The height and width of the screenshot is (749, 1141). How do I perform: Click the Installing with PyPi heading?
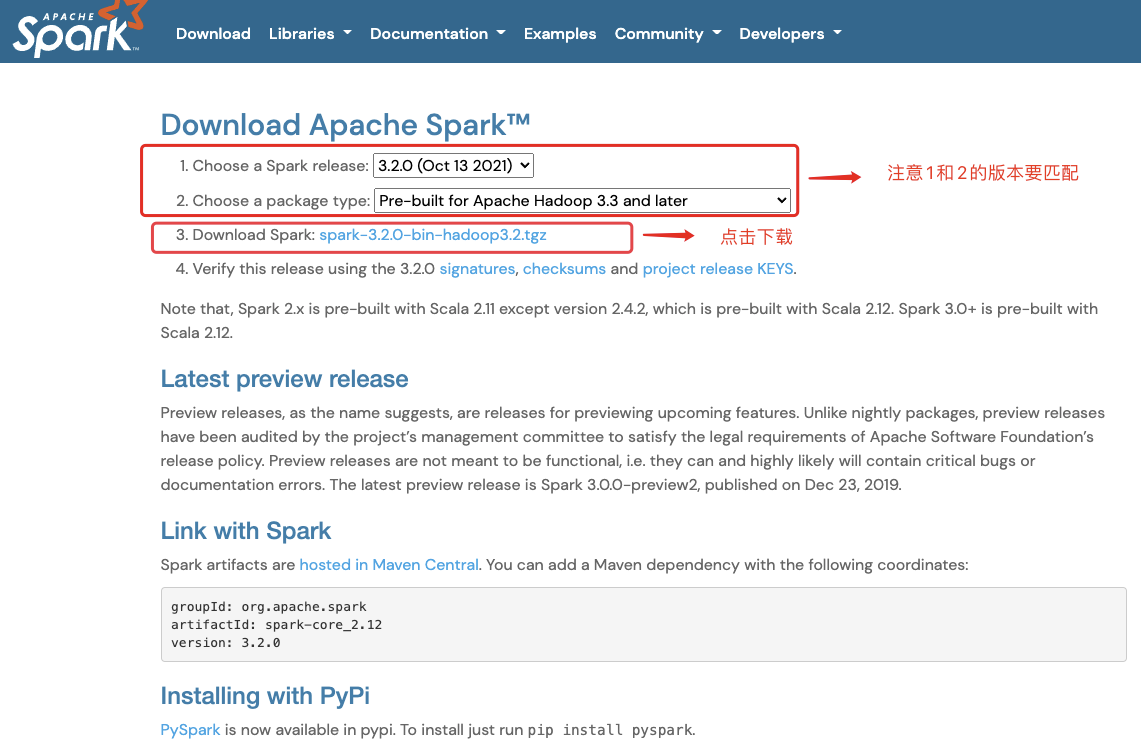pos(265,696)
